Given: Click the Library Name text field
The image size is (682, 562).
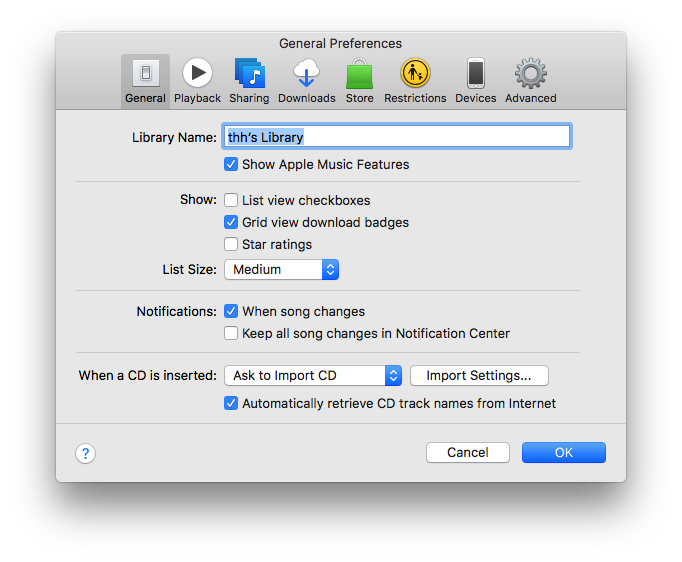Looking at the screenshot, I should pos(397,137).
